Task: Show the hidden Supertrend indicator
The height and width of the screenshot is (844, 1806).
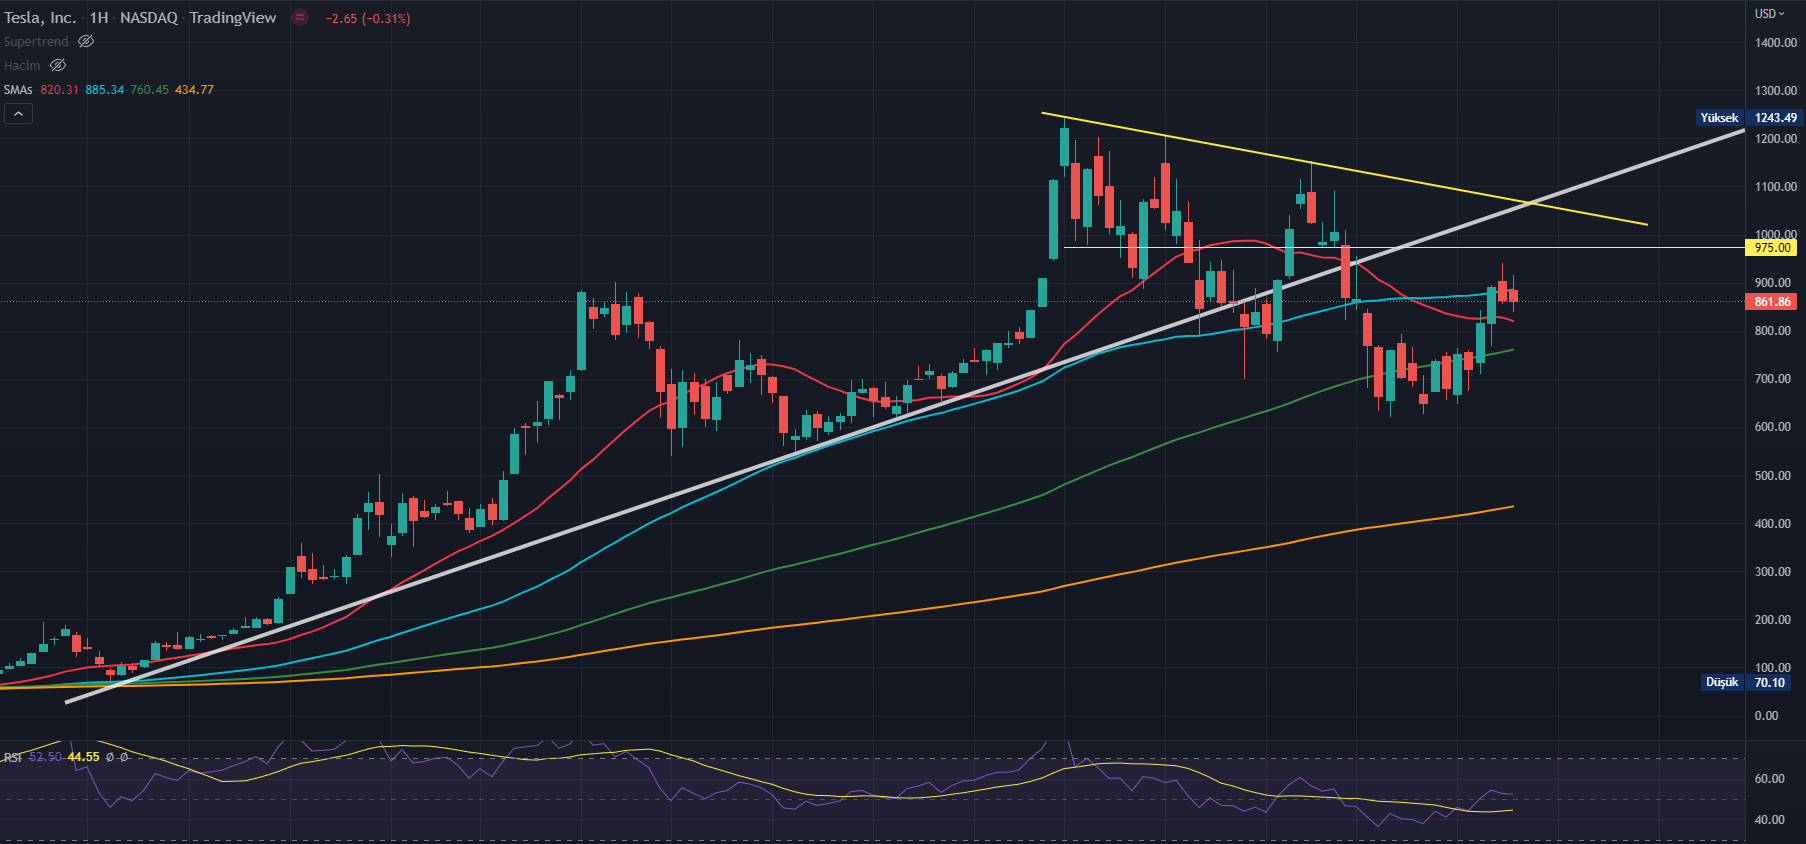Action: pos(86,41)
